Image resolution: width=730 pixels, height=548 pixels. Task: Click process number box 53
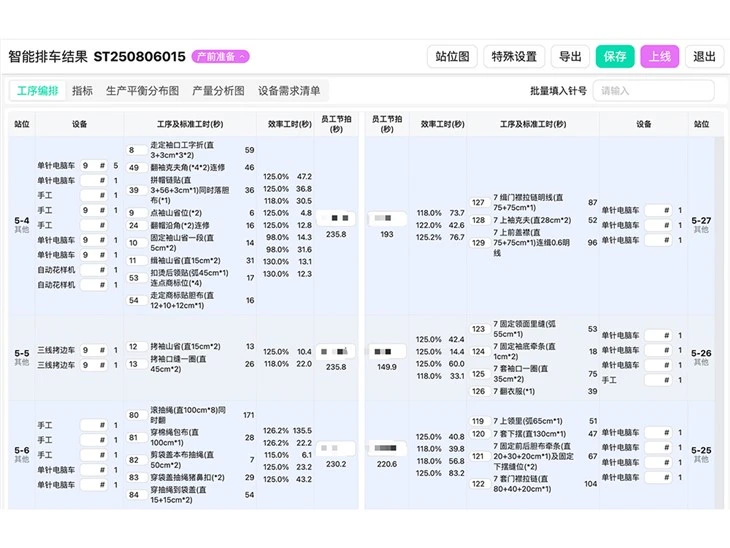coord(137,278)
